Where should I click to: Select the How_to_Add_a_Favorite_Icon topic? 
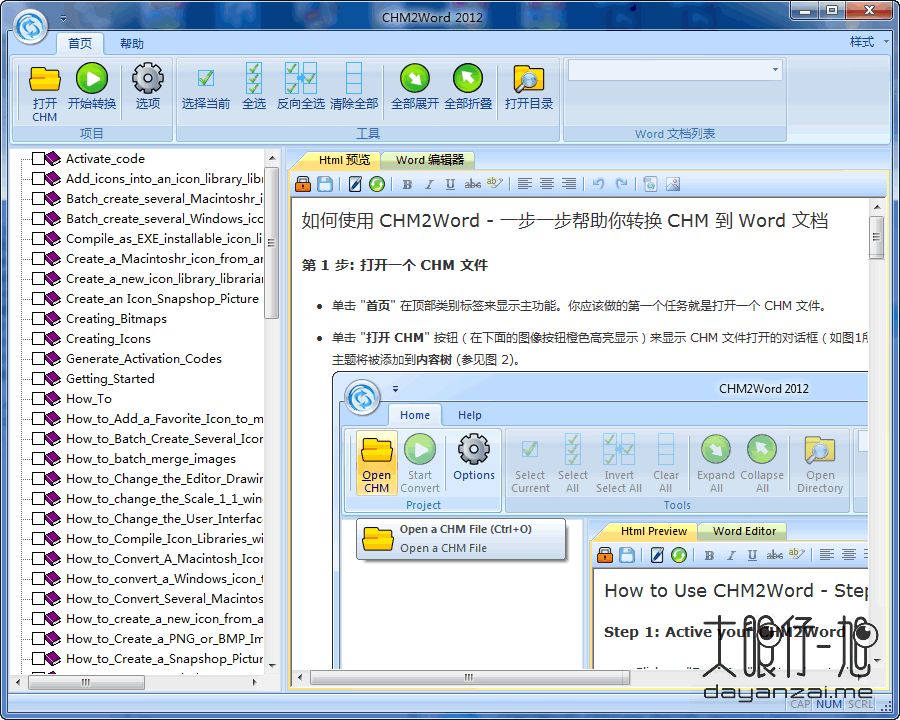tap(164, 419)
